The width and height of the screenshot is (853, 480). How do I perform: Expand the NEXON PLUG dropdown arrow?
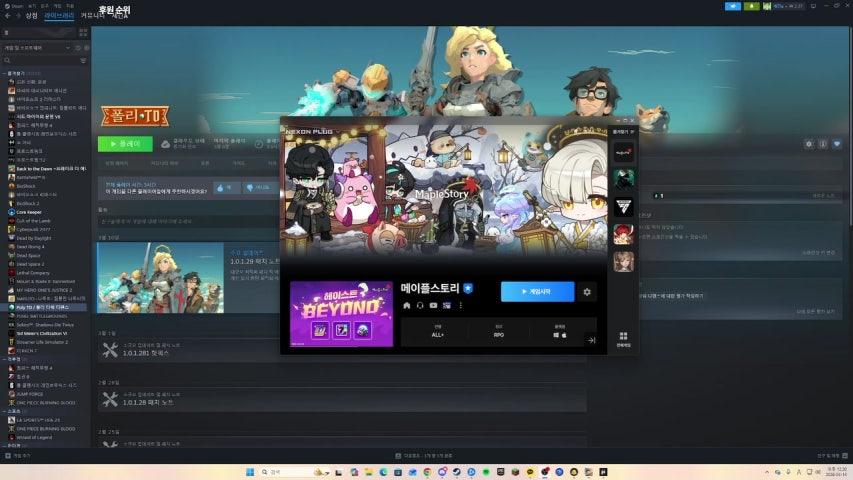[x=337, y=132]
